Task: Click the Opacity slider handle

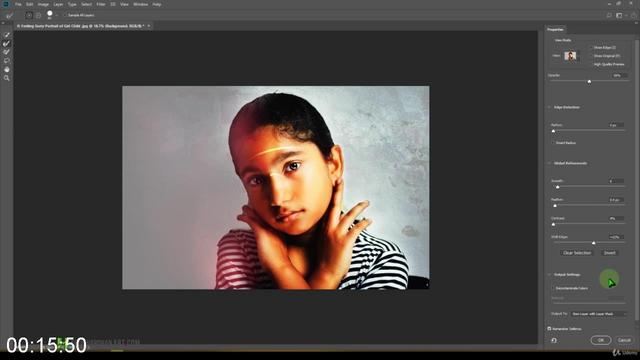Action: click(589, 82)
